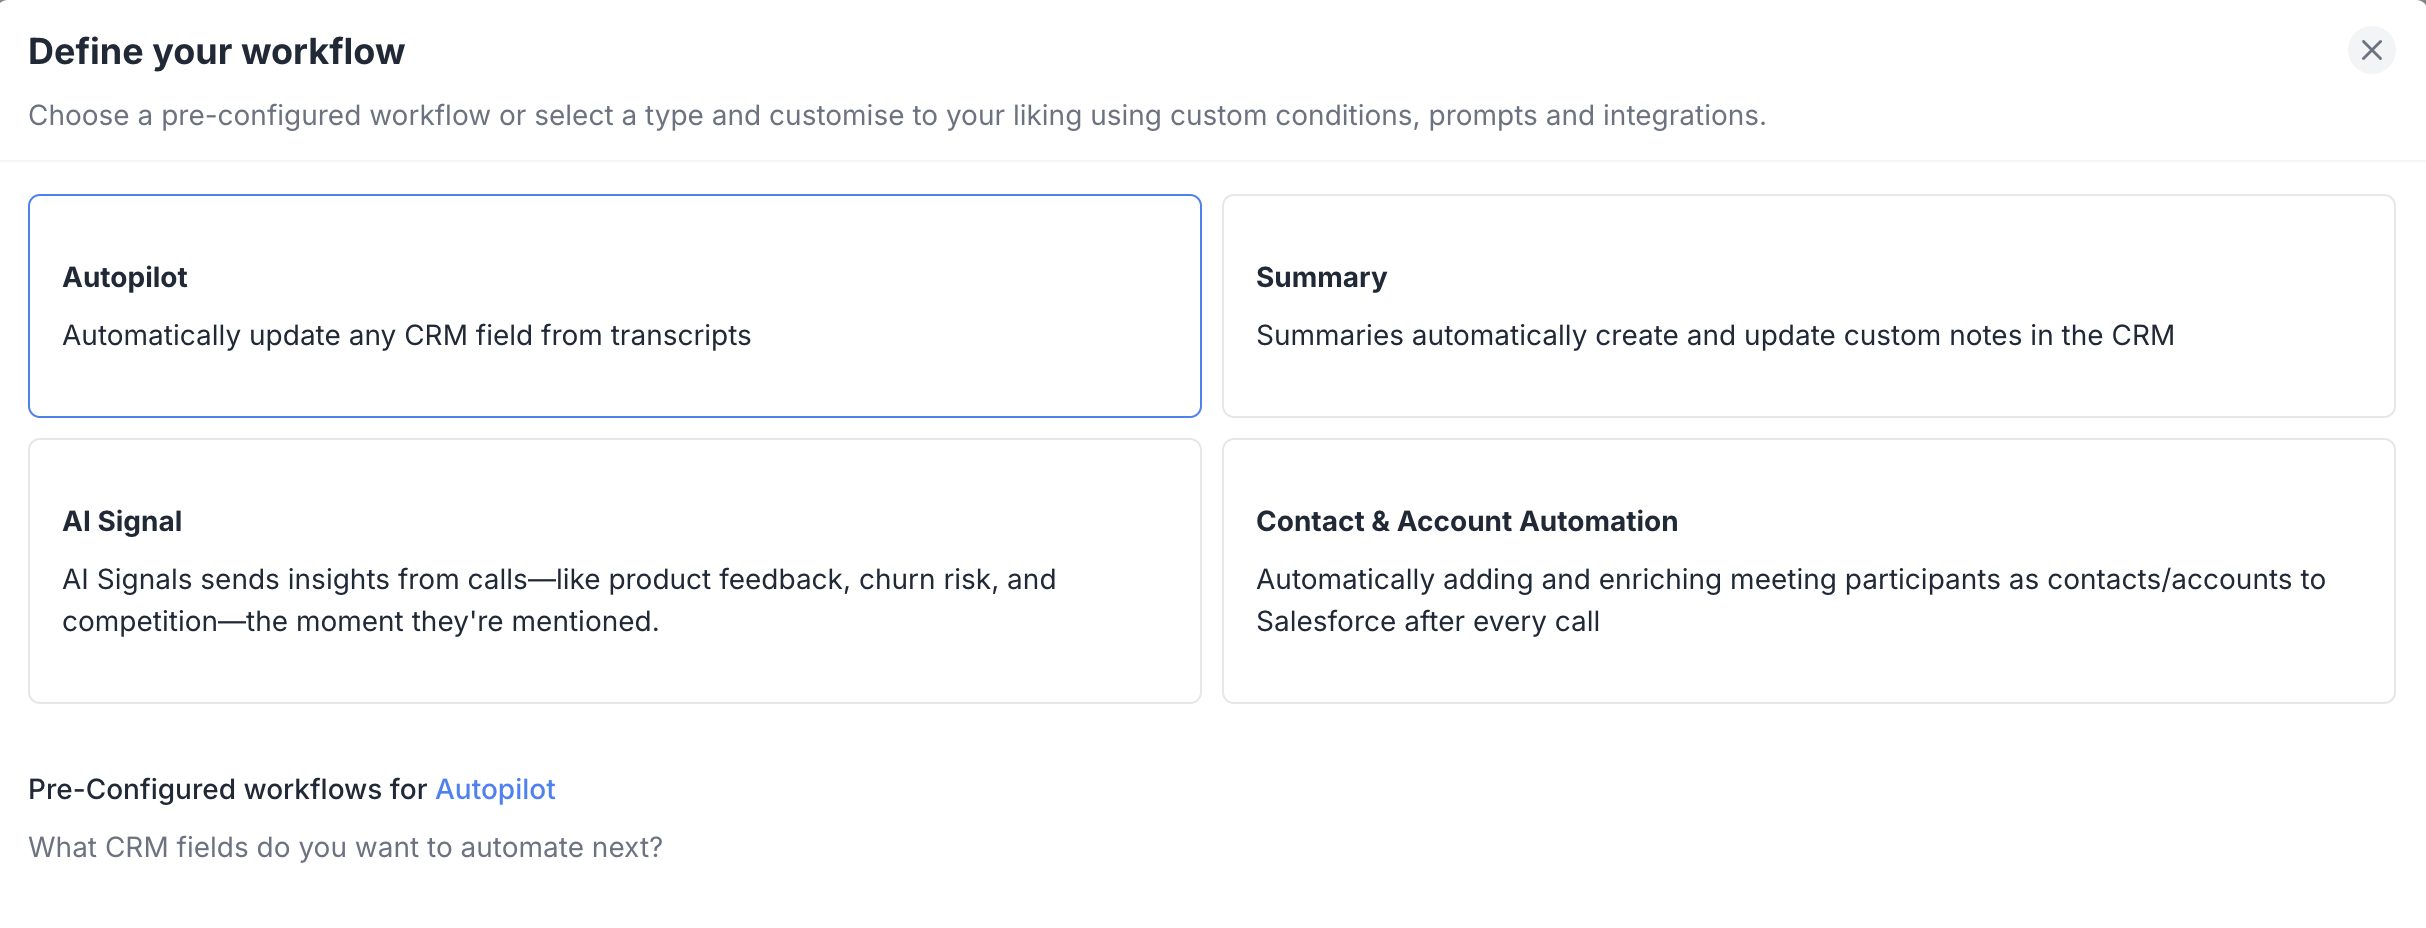Click "Salesforce after every call" line

point(1427,621)
